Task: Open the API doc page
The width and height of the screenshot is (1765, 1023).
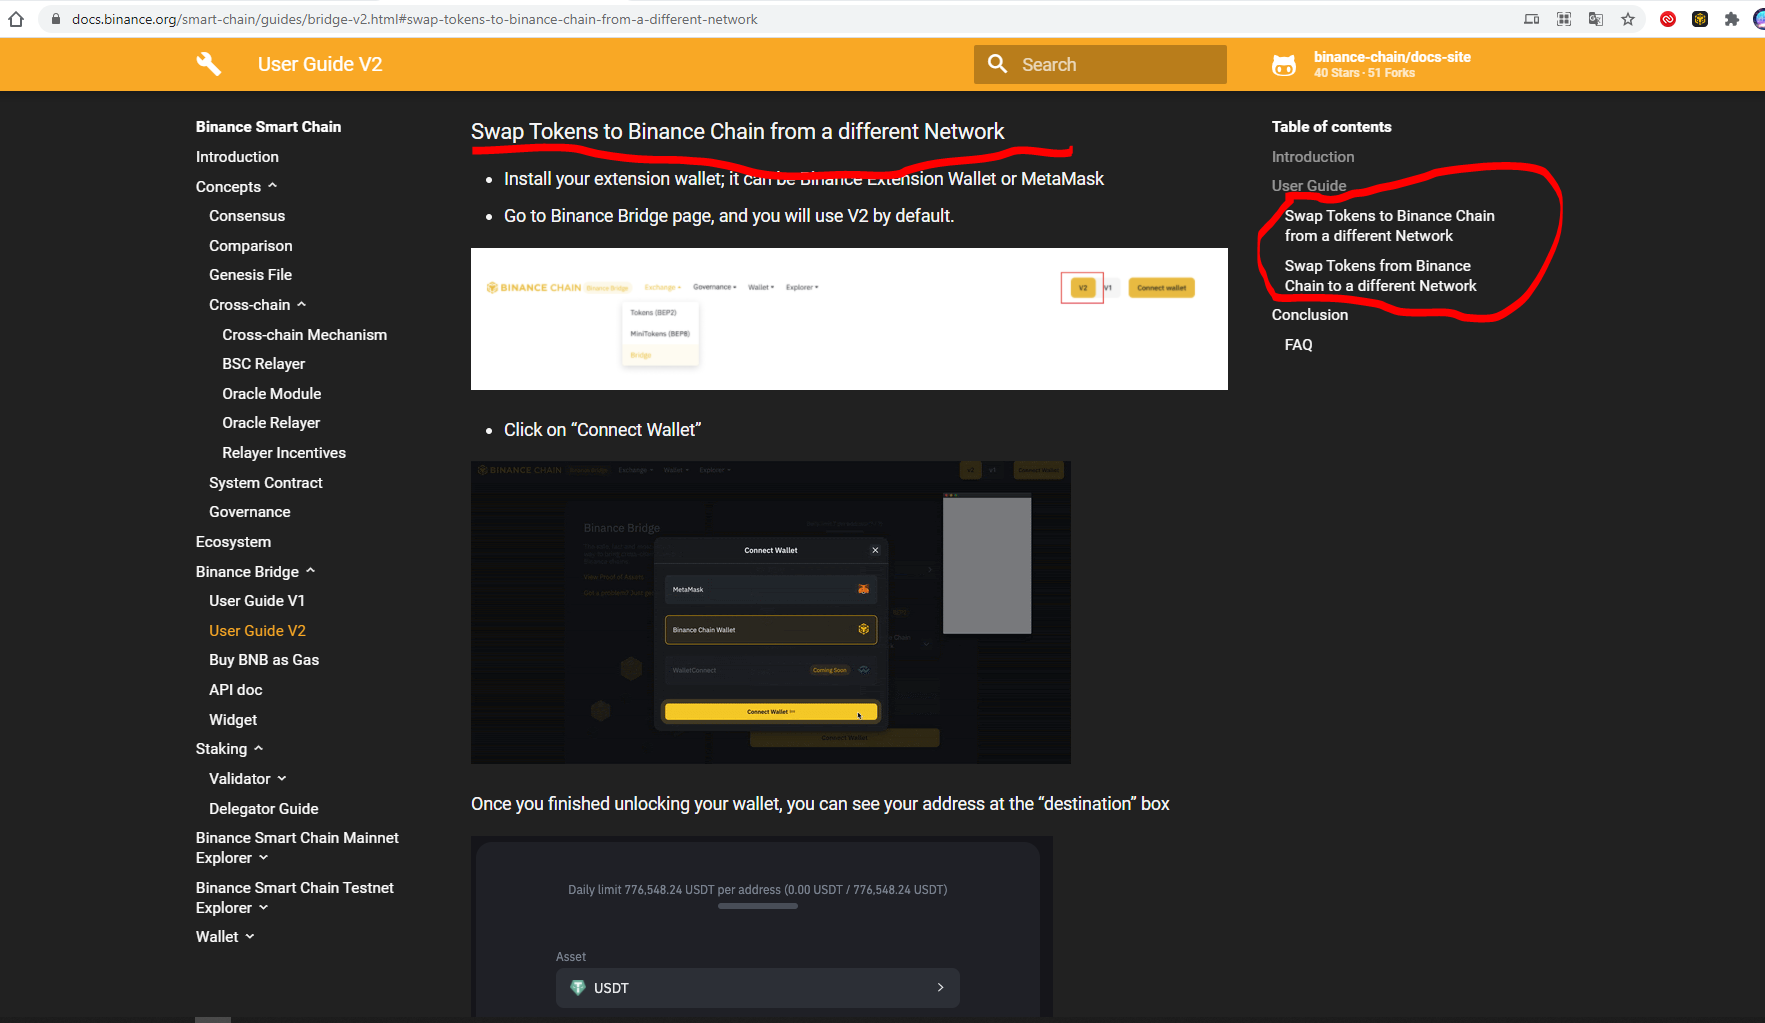Action: click(236, 690)
